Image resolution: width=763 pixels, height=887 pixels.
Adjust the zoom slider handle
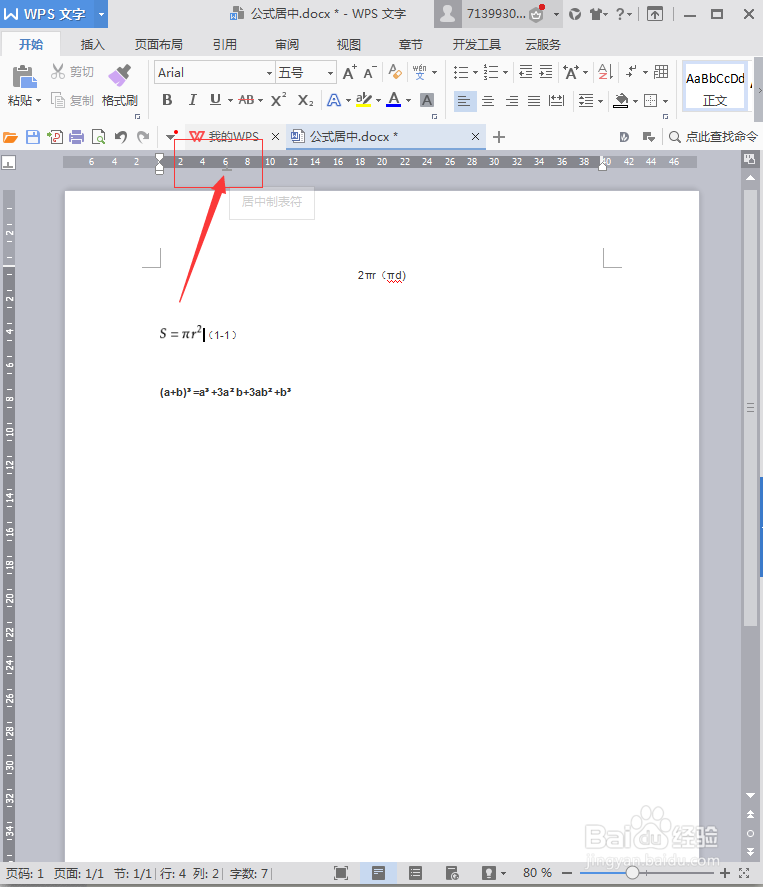point(632,873)
